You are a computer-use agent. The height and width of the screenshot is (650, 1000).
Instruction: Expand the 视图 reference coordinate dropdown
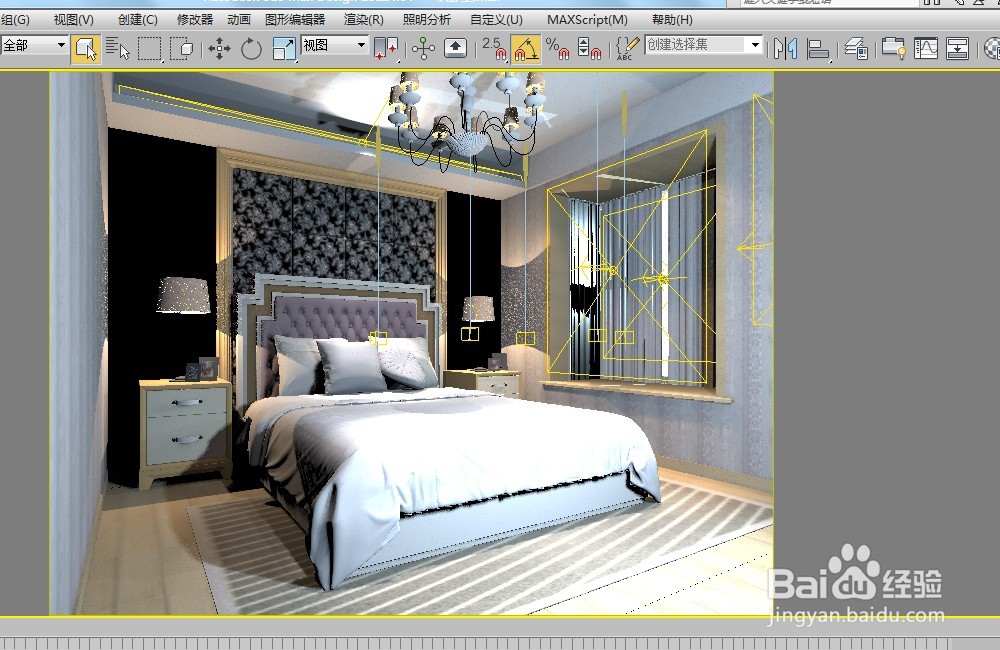(x=361, y=45)
